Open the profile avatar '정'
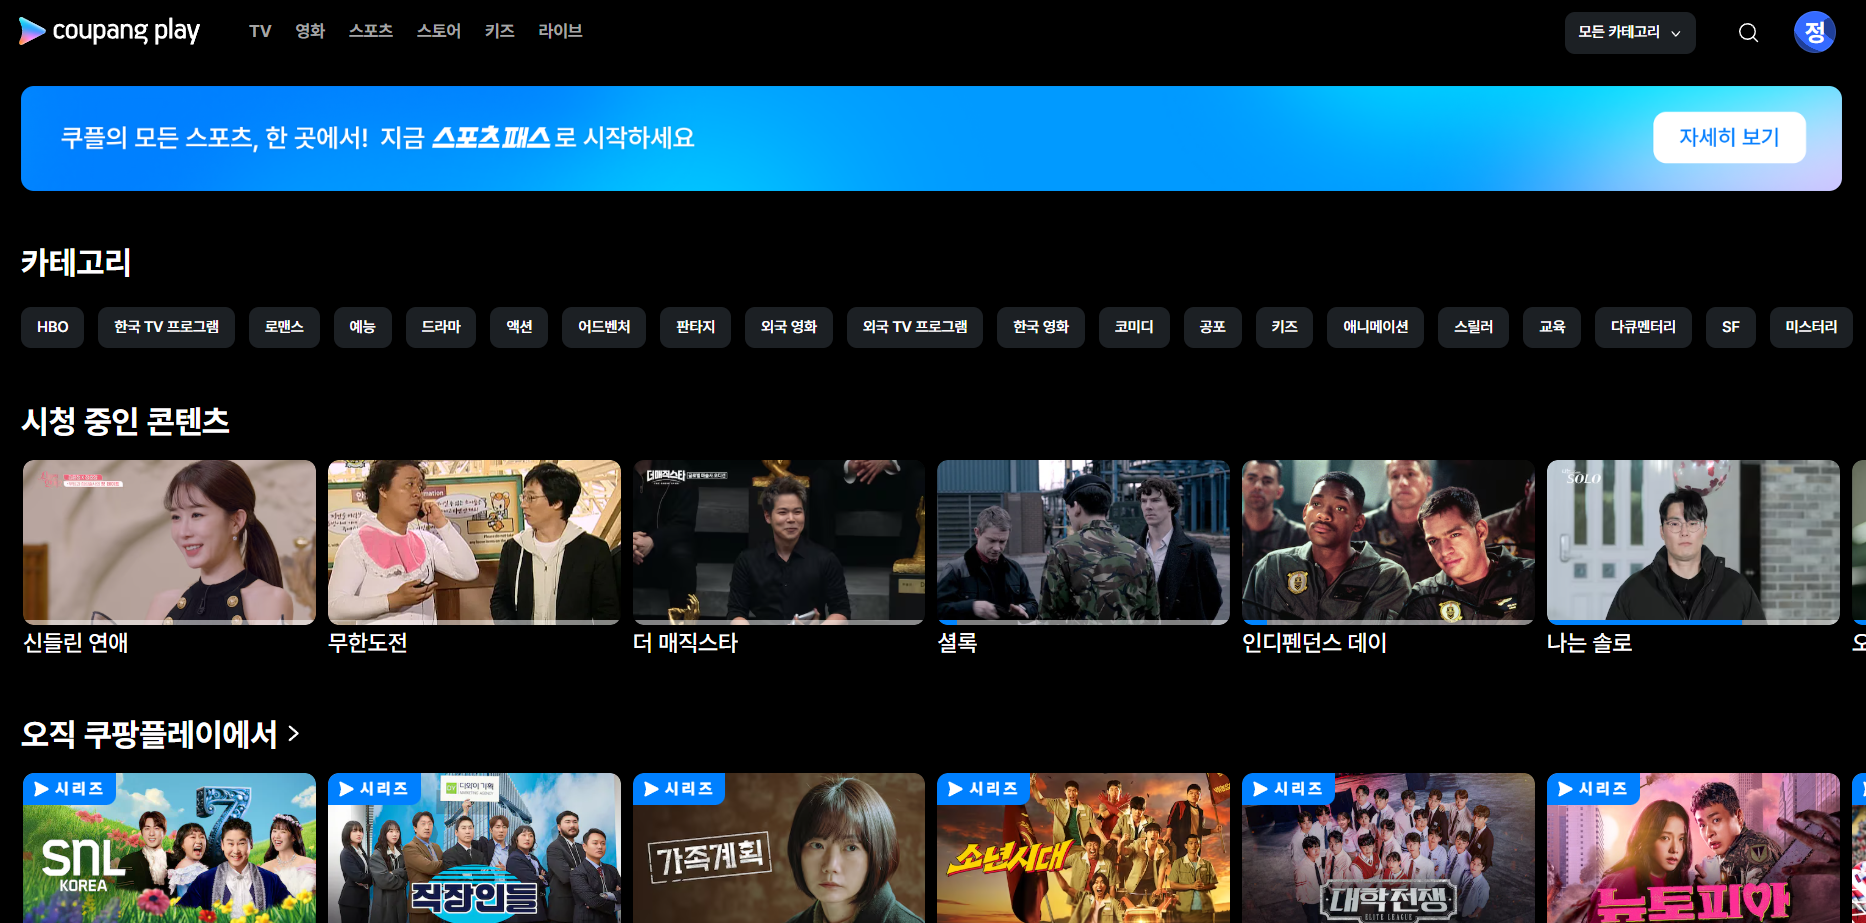Image resolution: width=1866 pixels, height=923 pixels. click(1814, 32)
